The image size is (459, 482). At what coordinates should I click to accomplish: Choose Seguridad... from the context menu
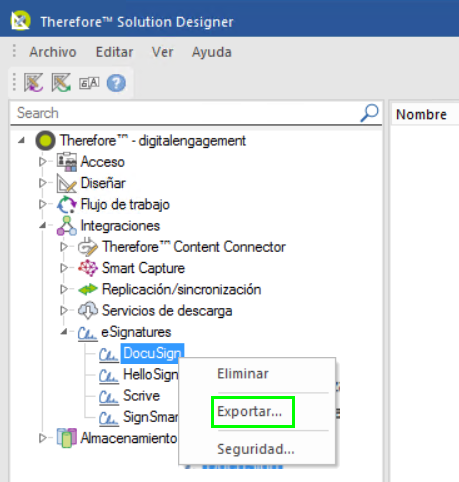click(x=256, y=449)
